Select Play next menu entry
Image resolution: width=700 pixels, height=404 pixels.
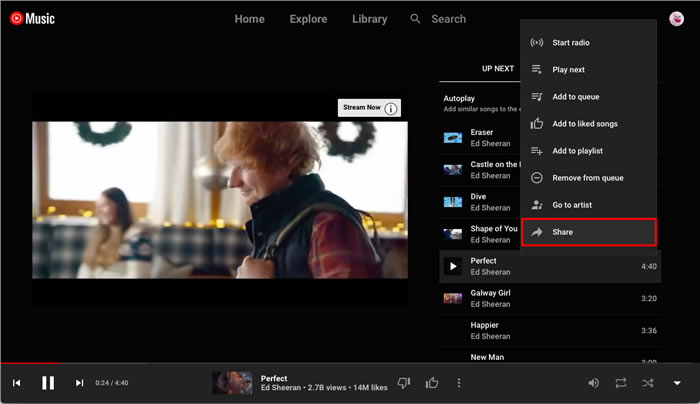[x=588, y=70]
